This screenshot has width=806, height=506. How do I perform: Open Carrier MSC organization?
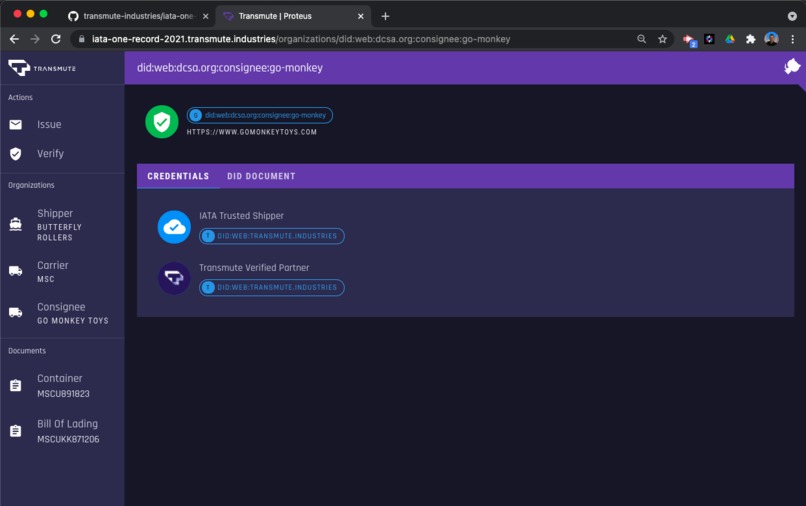62,271
